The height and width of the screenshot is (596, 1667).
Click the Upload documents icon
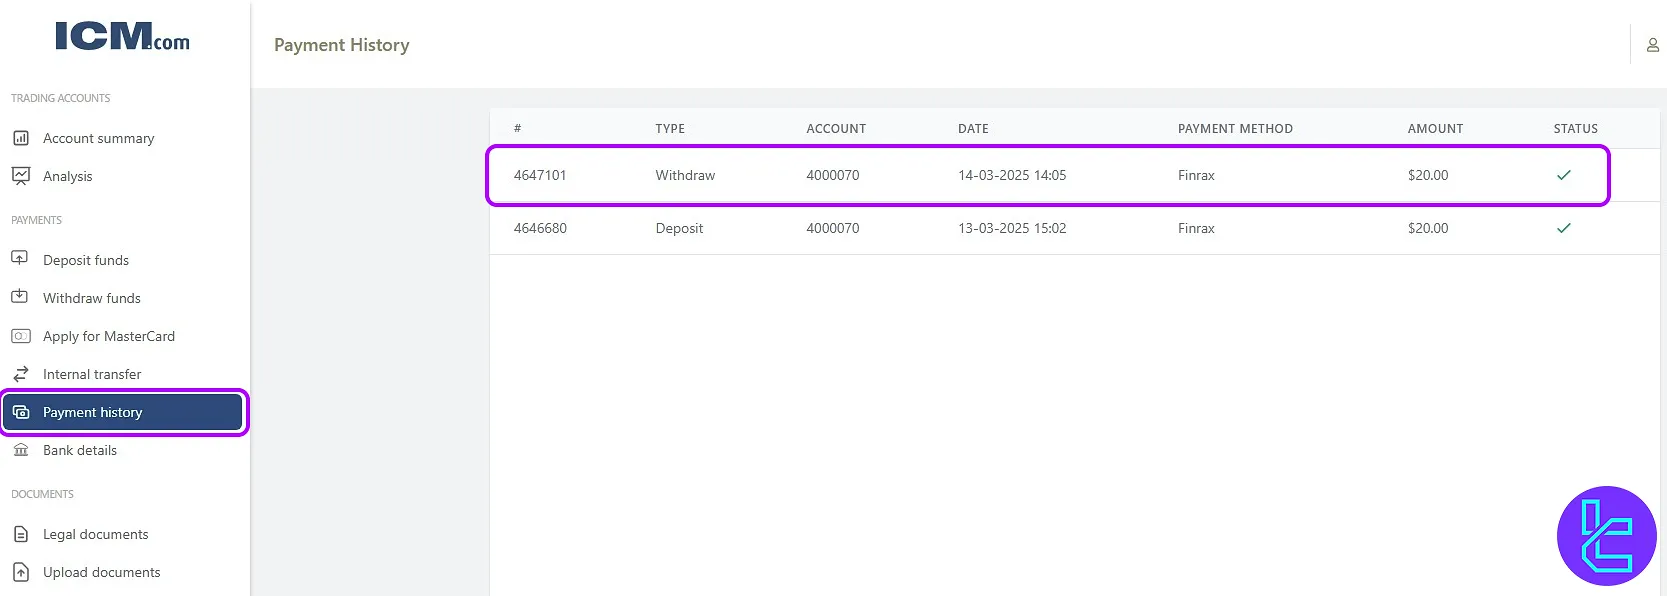coord(21,572)
